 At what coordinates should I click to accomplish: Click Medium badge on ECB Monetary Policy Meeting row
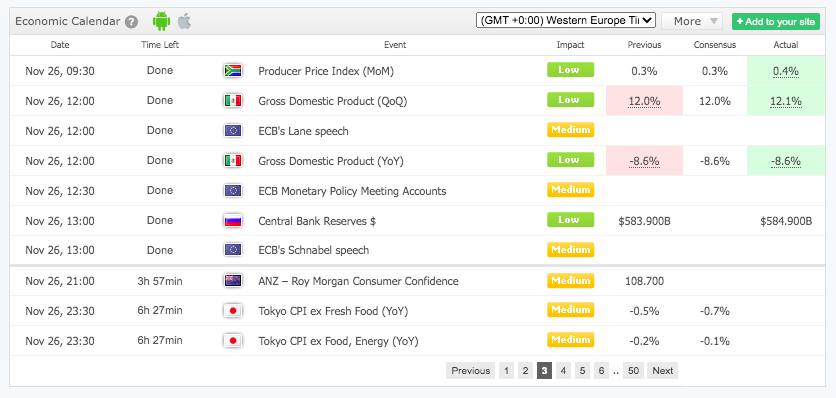click(570, 189)
